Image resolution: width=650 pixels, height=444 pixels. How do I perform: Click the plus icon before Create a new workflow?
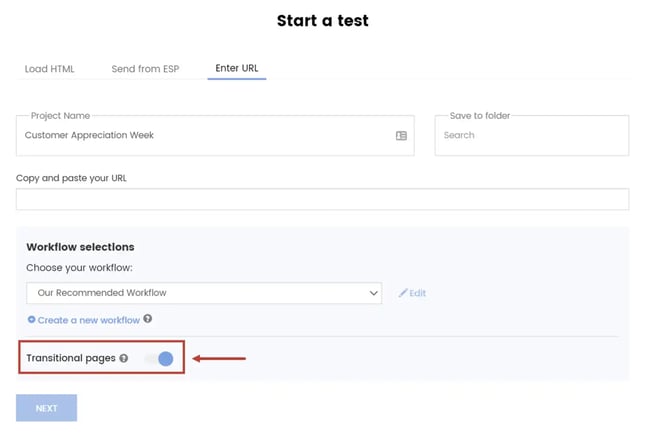31,320
